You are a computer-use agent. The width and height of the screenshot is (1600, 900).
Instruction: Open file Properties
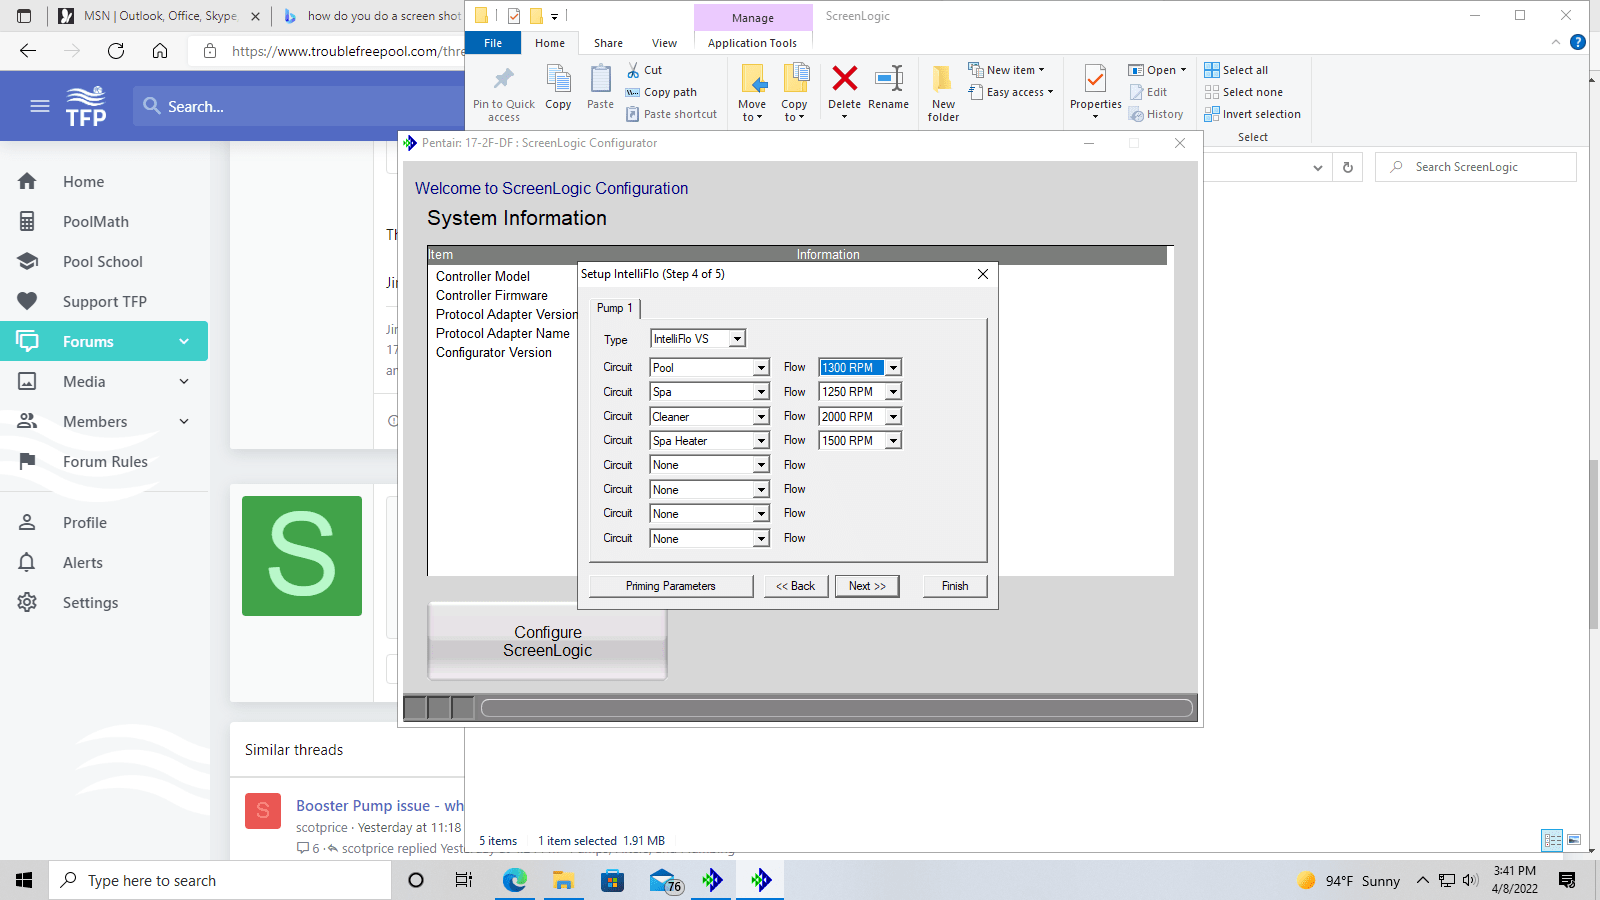[1096, 91]
